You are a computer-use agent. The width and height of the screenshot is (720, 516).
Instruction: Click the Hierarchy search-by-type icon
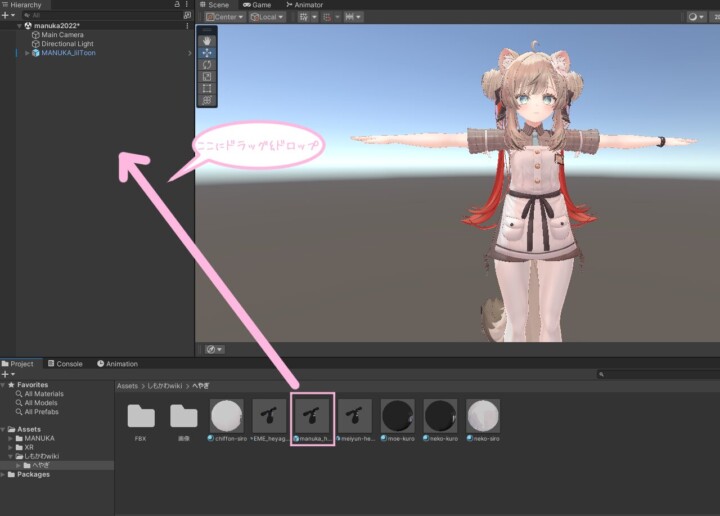(187, 15)
